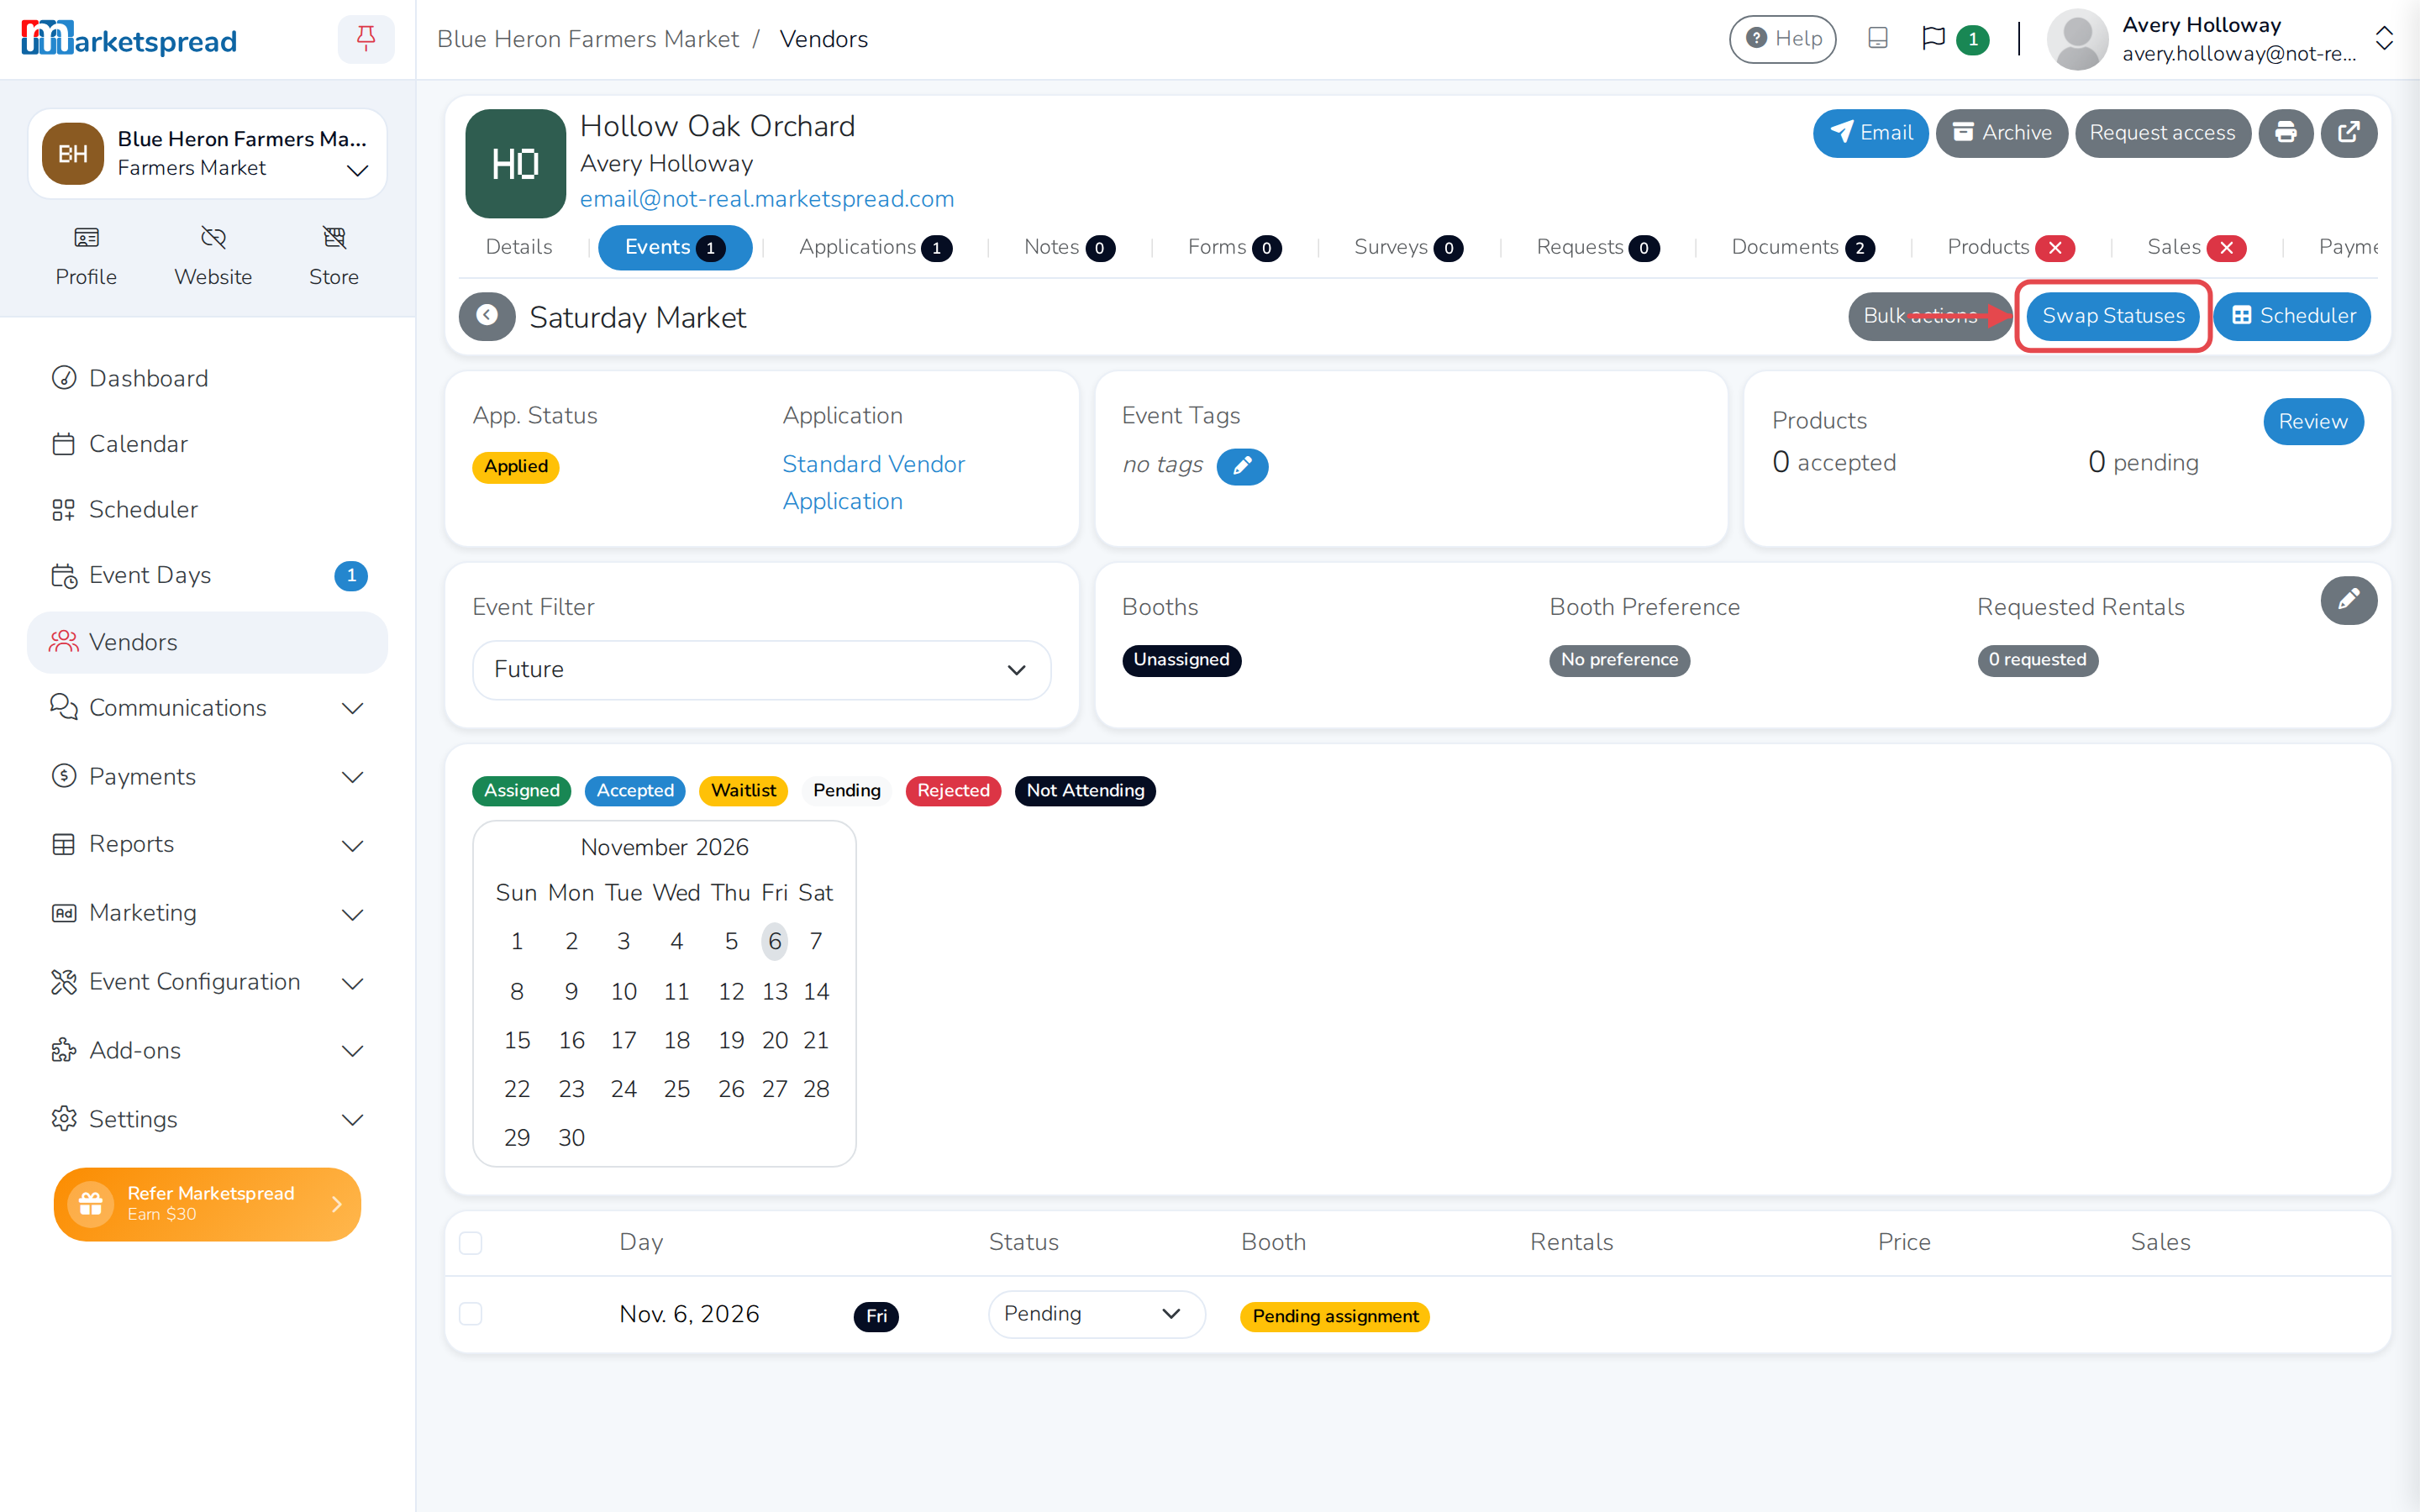Switch to the Notes tab
The height and width of the screenshot is (1512, 2420).
(x=1069, y=247)
